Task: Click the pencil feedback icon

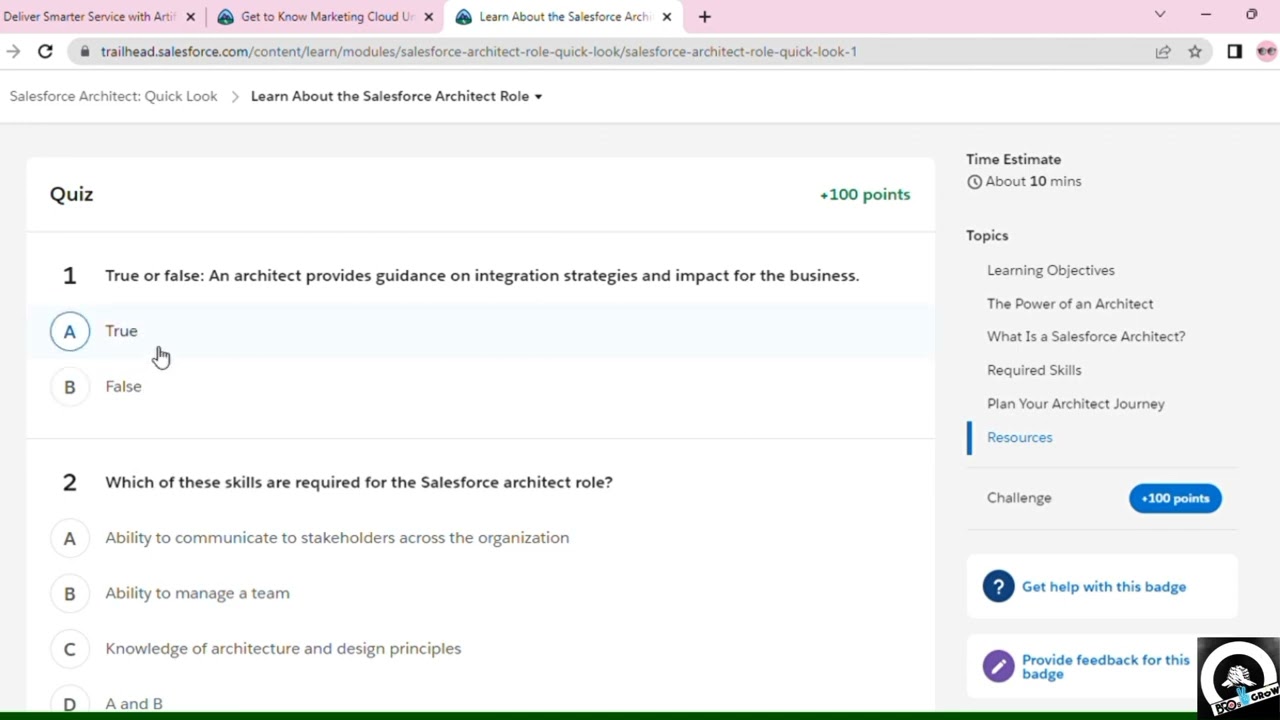Action: click(998, 666)
